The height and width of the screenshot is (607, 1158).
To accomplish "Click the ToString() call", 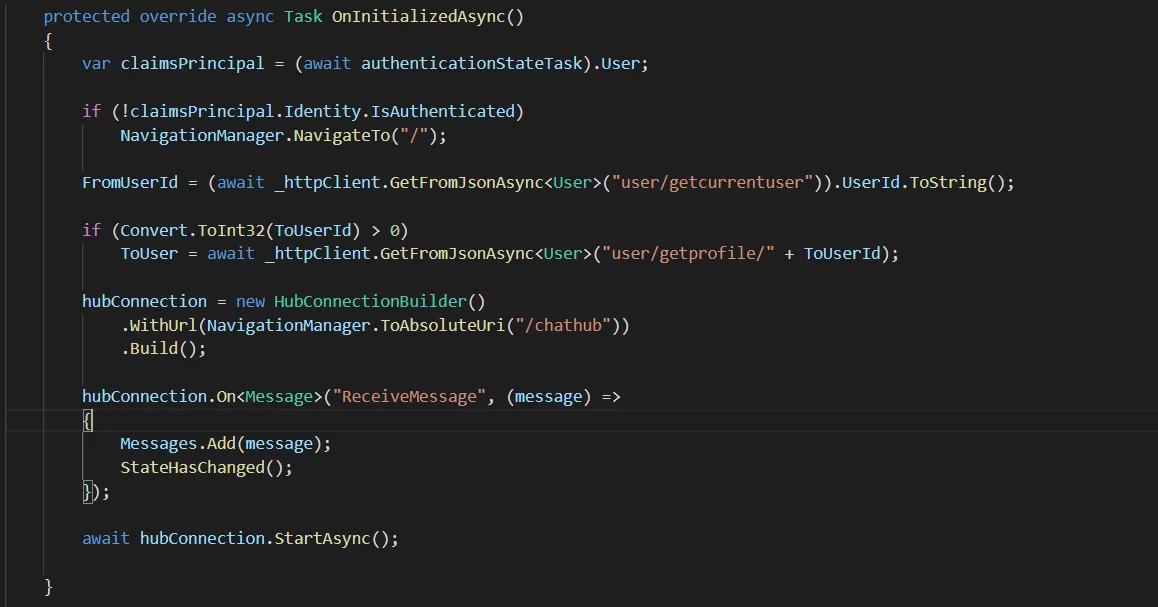I will pyautogui.click(x=957, y=182).
